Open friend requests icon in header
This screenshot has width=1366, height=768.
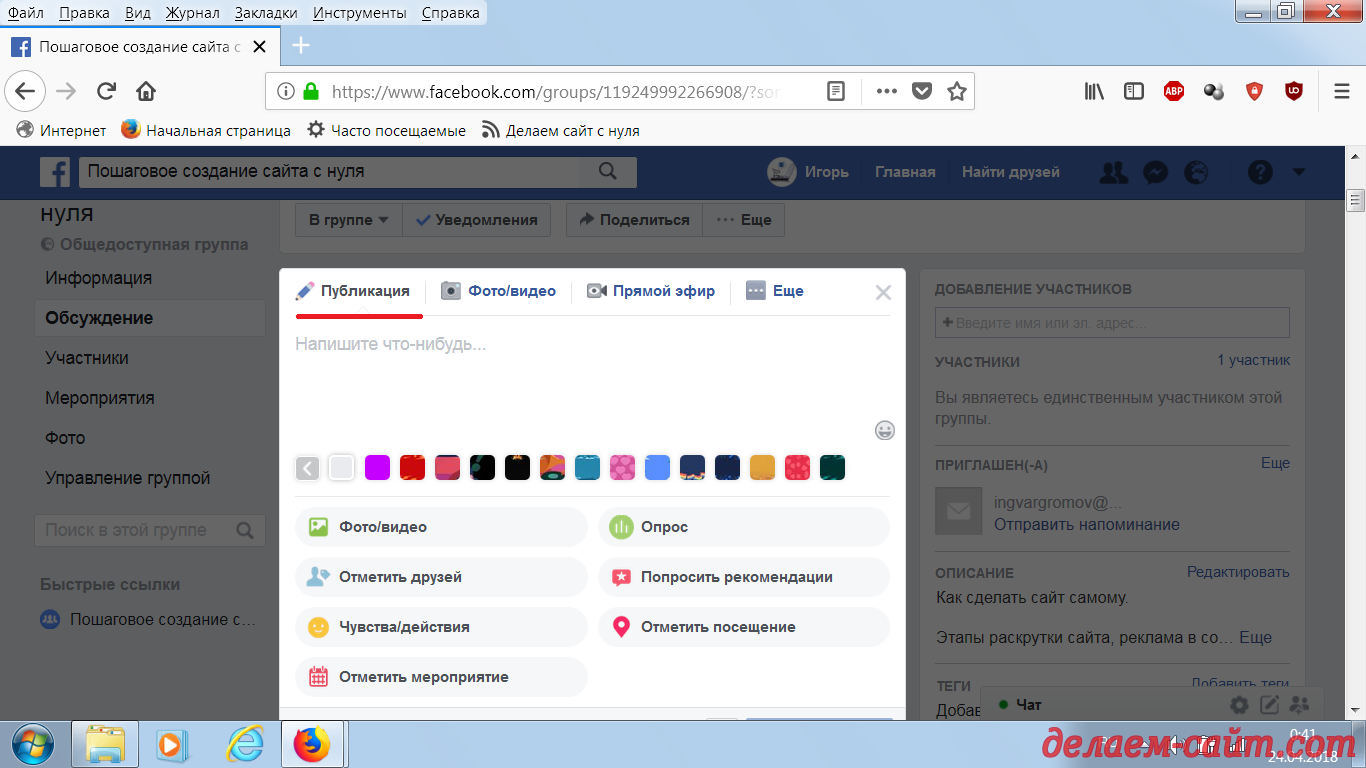point(1112,172)
